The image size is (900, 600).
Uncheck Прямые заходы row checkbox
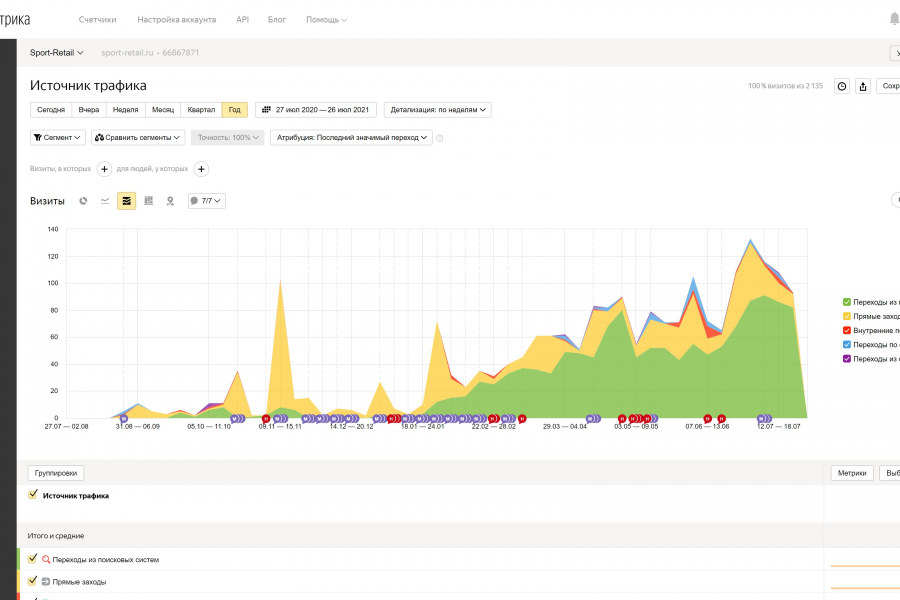pyautogui.click(x=32, y=580)
